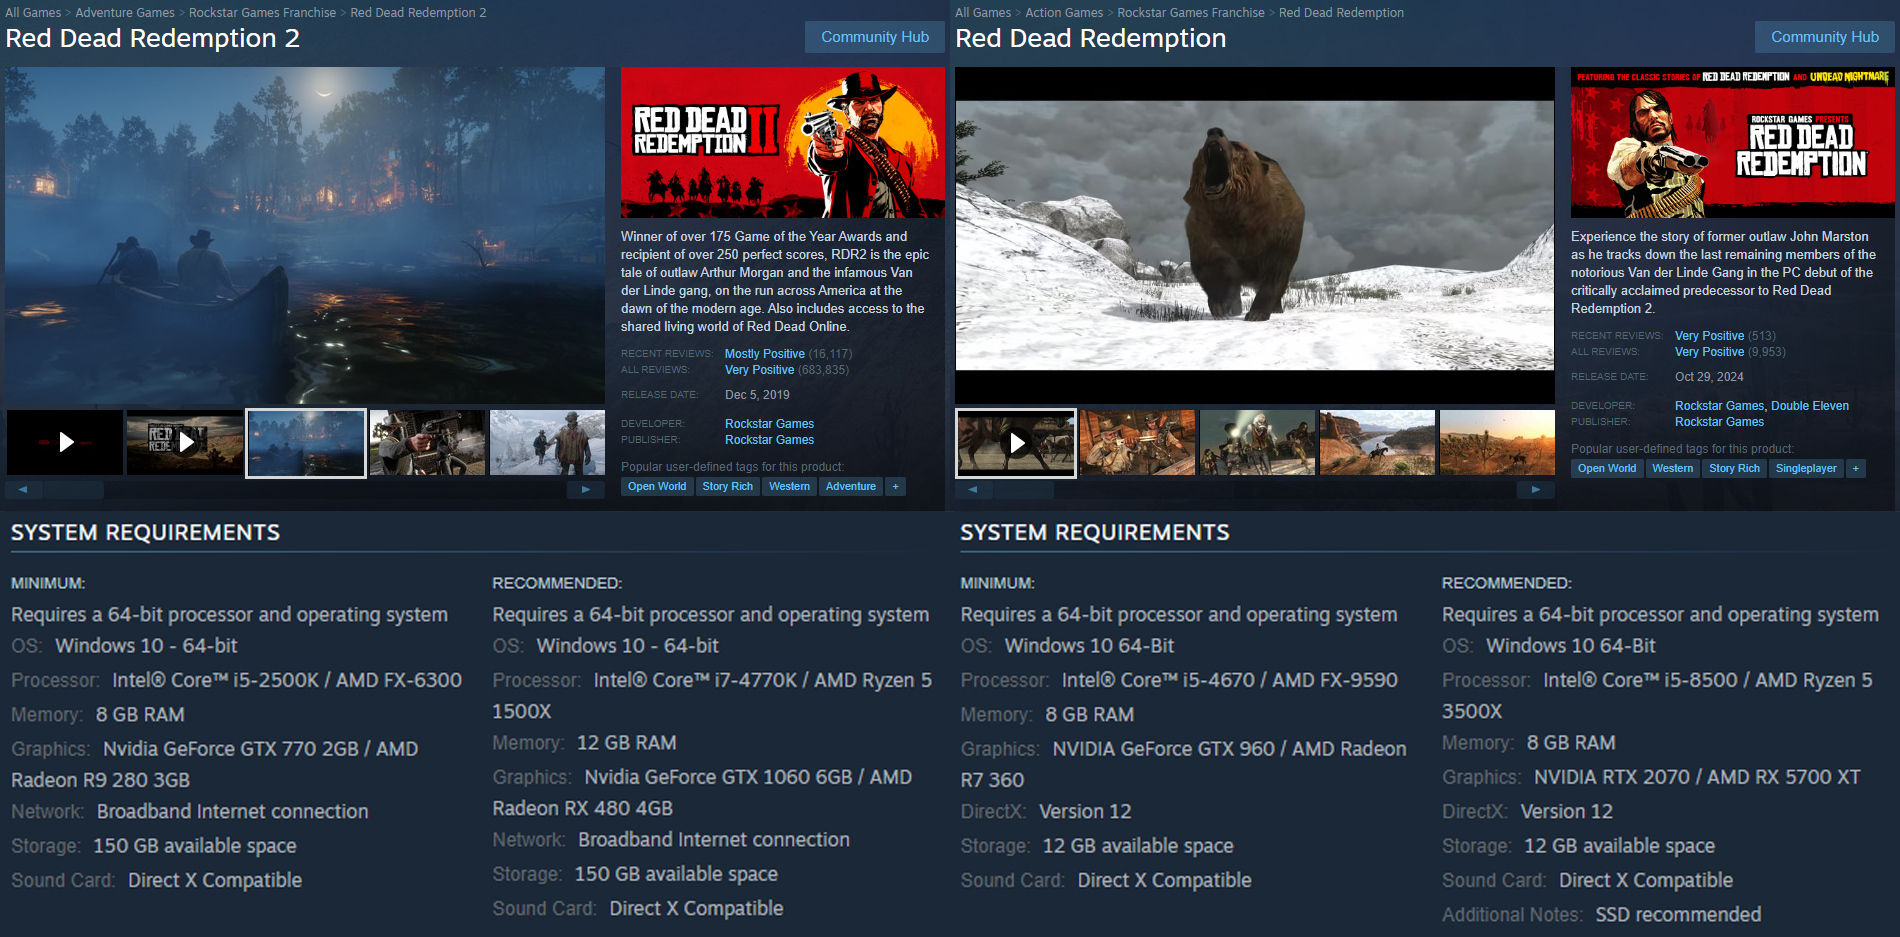
Task: Open Community Hub for Red Dead Redemption 2
Action: [x=875, y=37]
